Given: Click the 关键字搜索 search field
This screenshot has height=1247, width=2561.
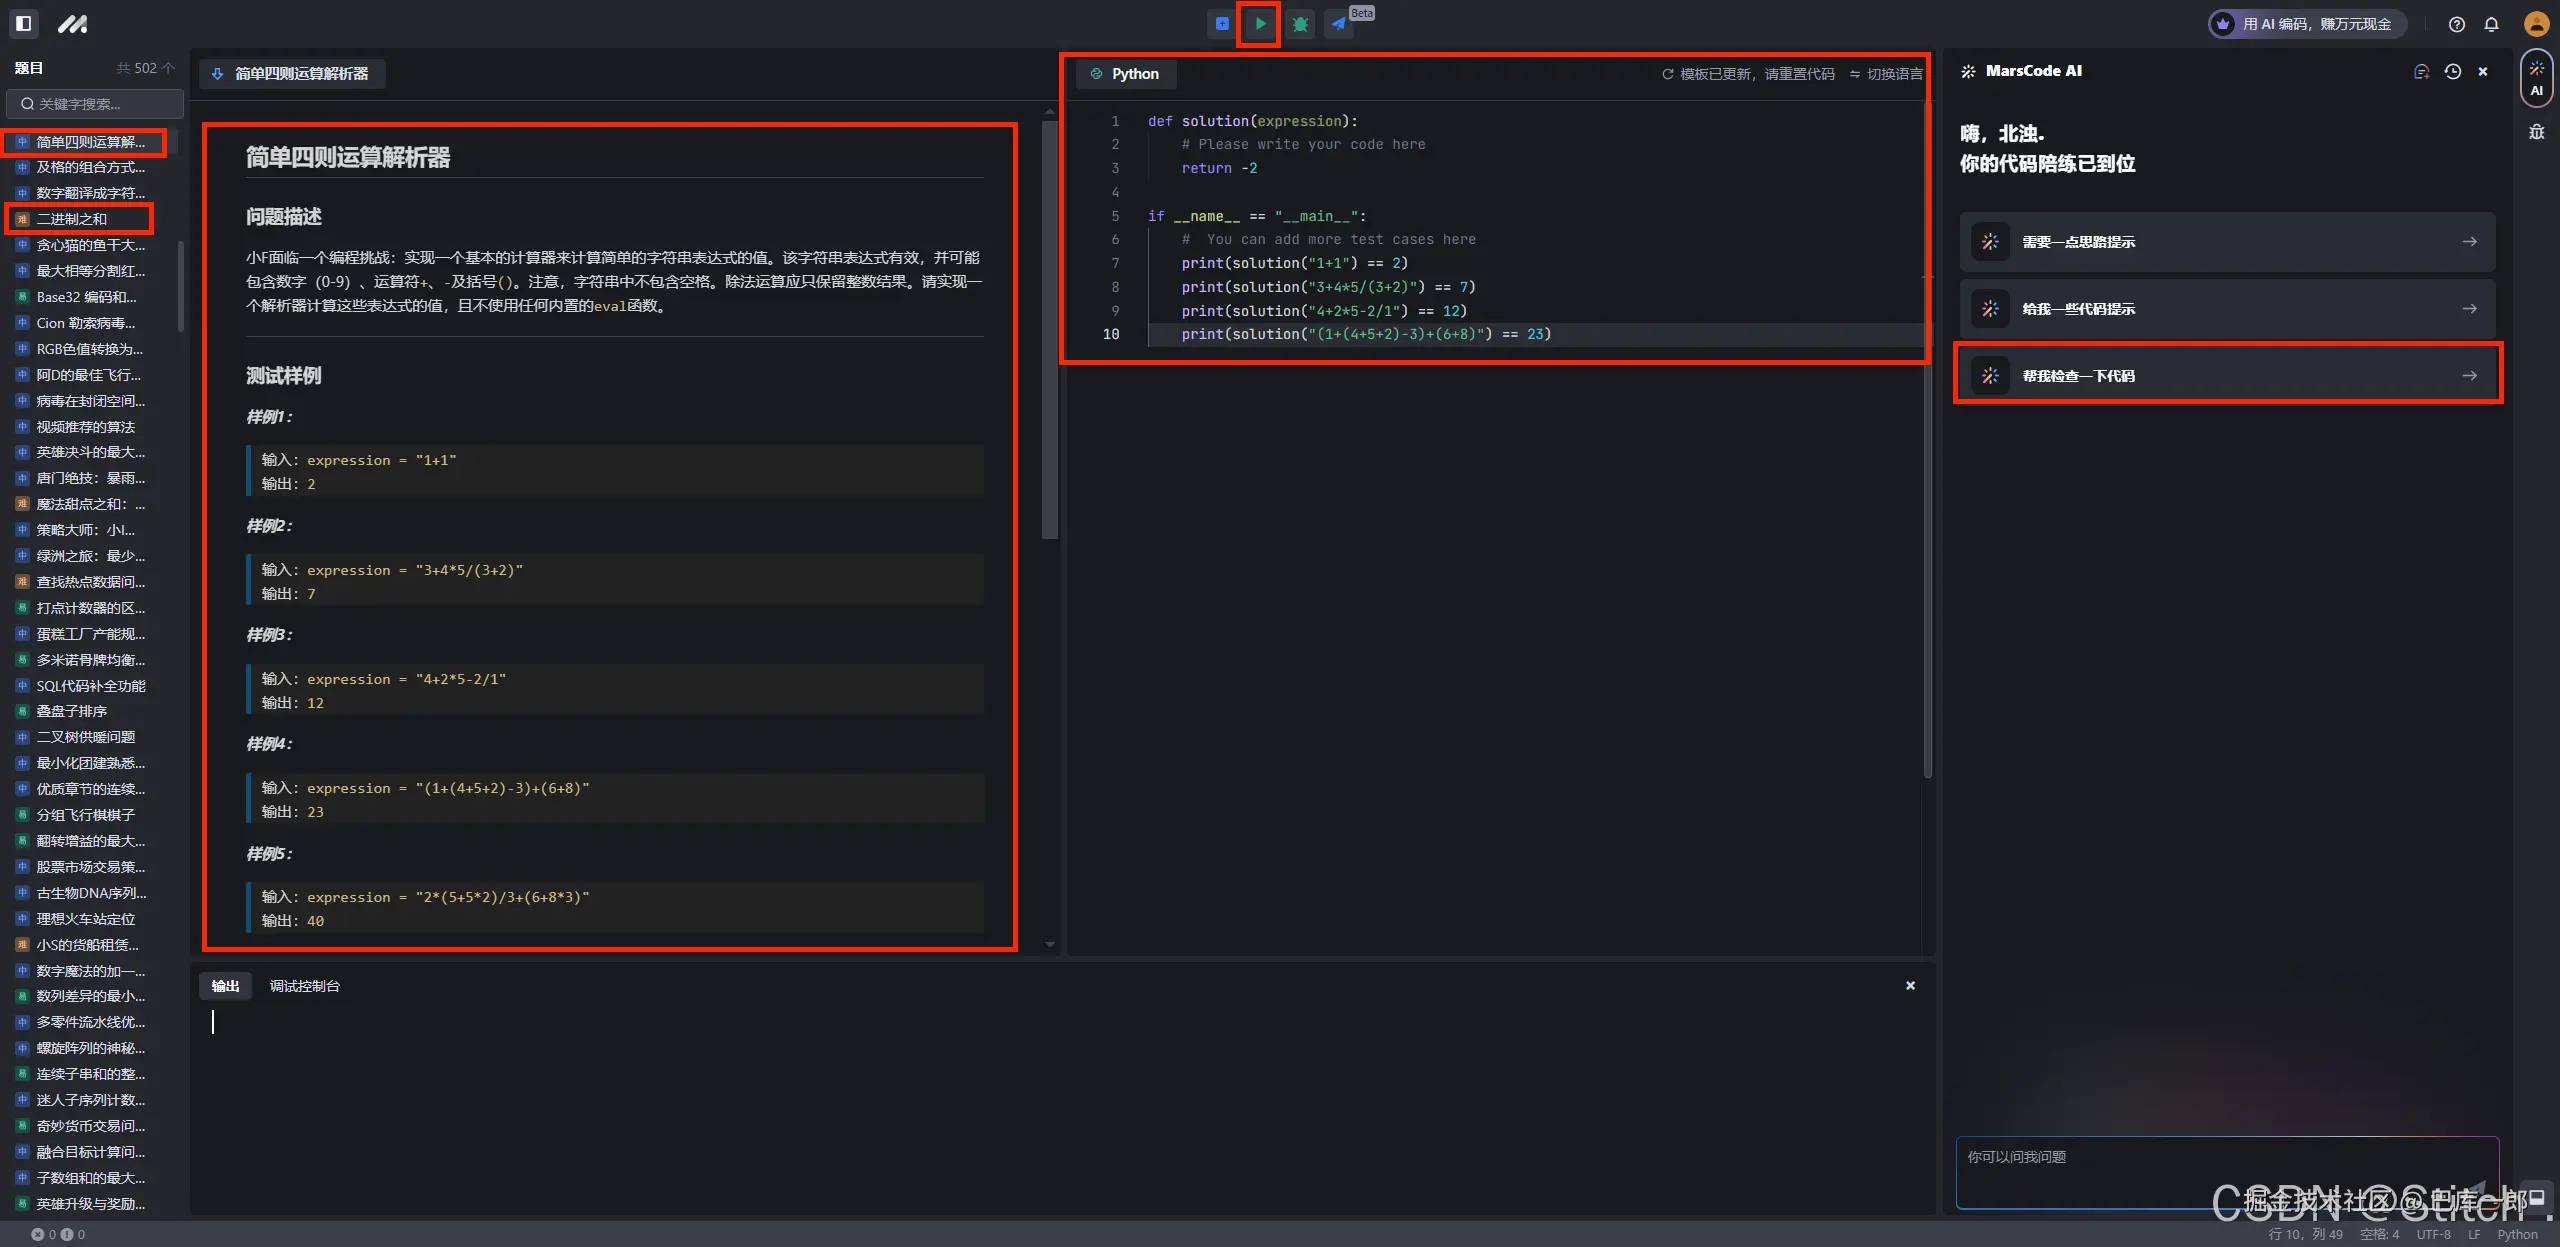Looking at the screenshot, I should click(96, 104).
